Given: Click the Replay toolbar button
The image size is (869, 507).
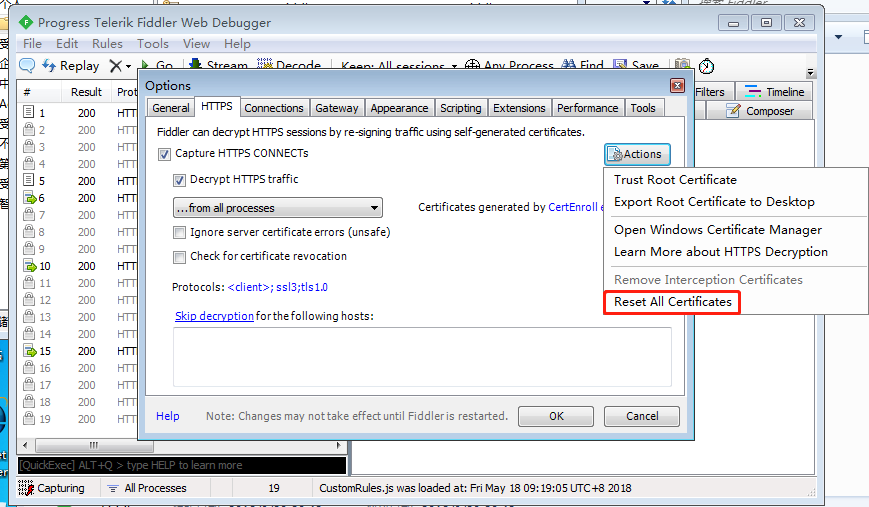Looking at the screenshot, I should [71, 65].
